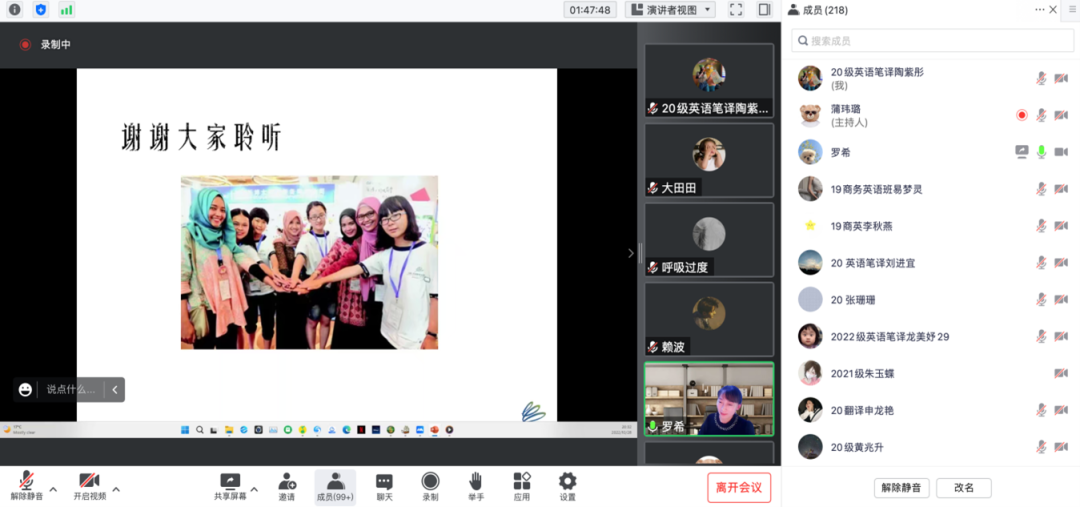The image size is (1080, 507).
Task: Expand audio options arrow beside 解除静音
Action: (53, 489)
